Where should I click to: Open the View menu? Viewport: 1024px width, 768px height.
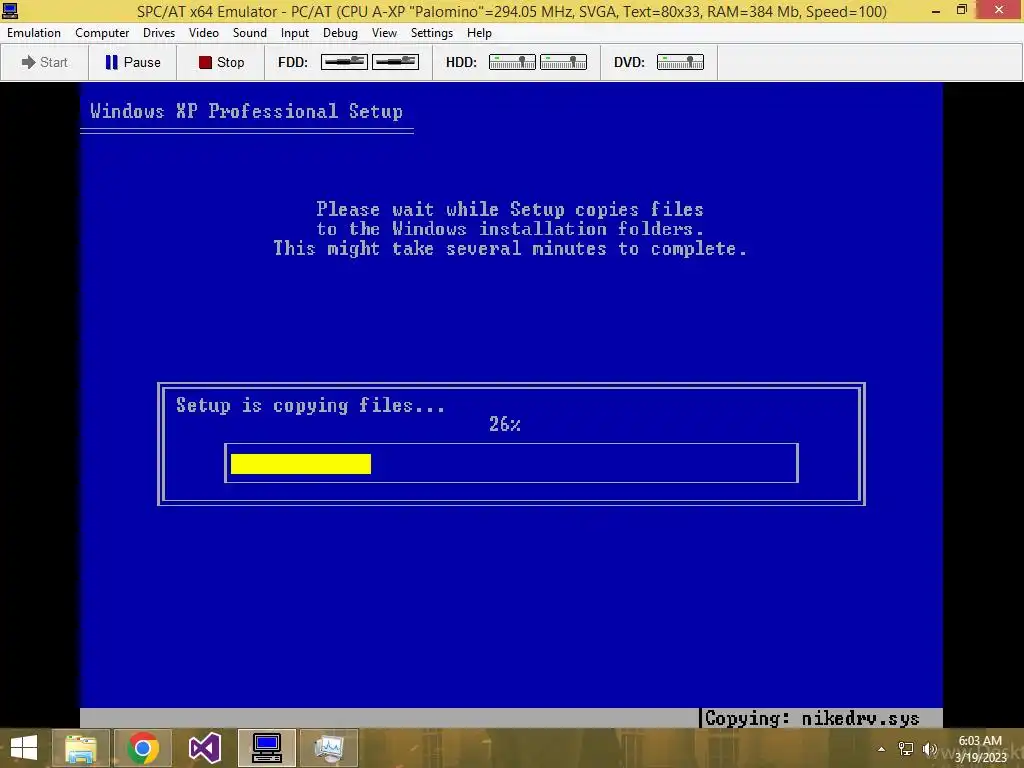click(x=384, y=33)
